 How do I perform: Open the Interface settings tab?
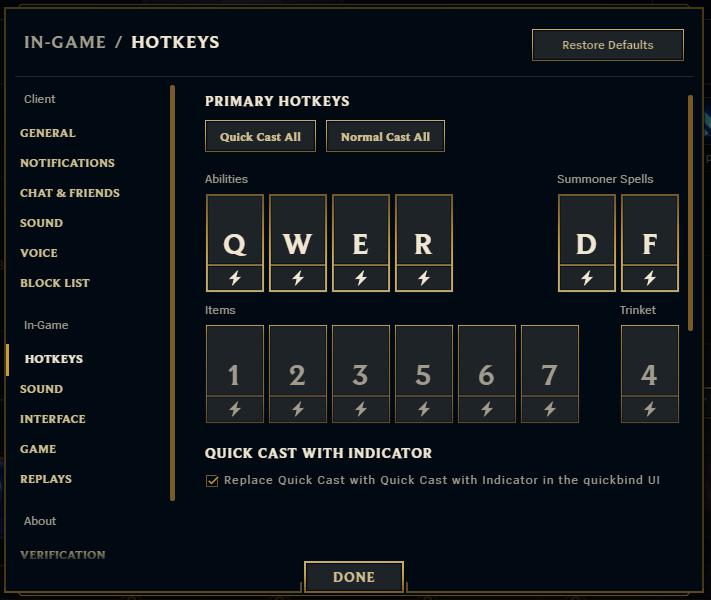tap(53, 419)
